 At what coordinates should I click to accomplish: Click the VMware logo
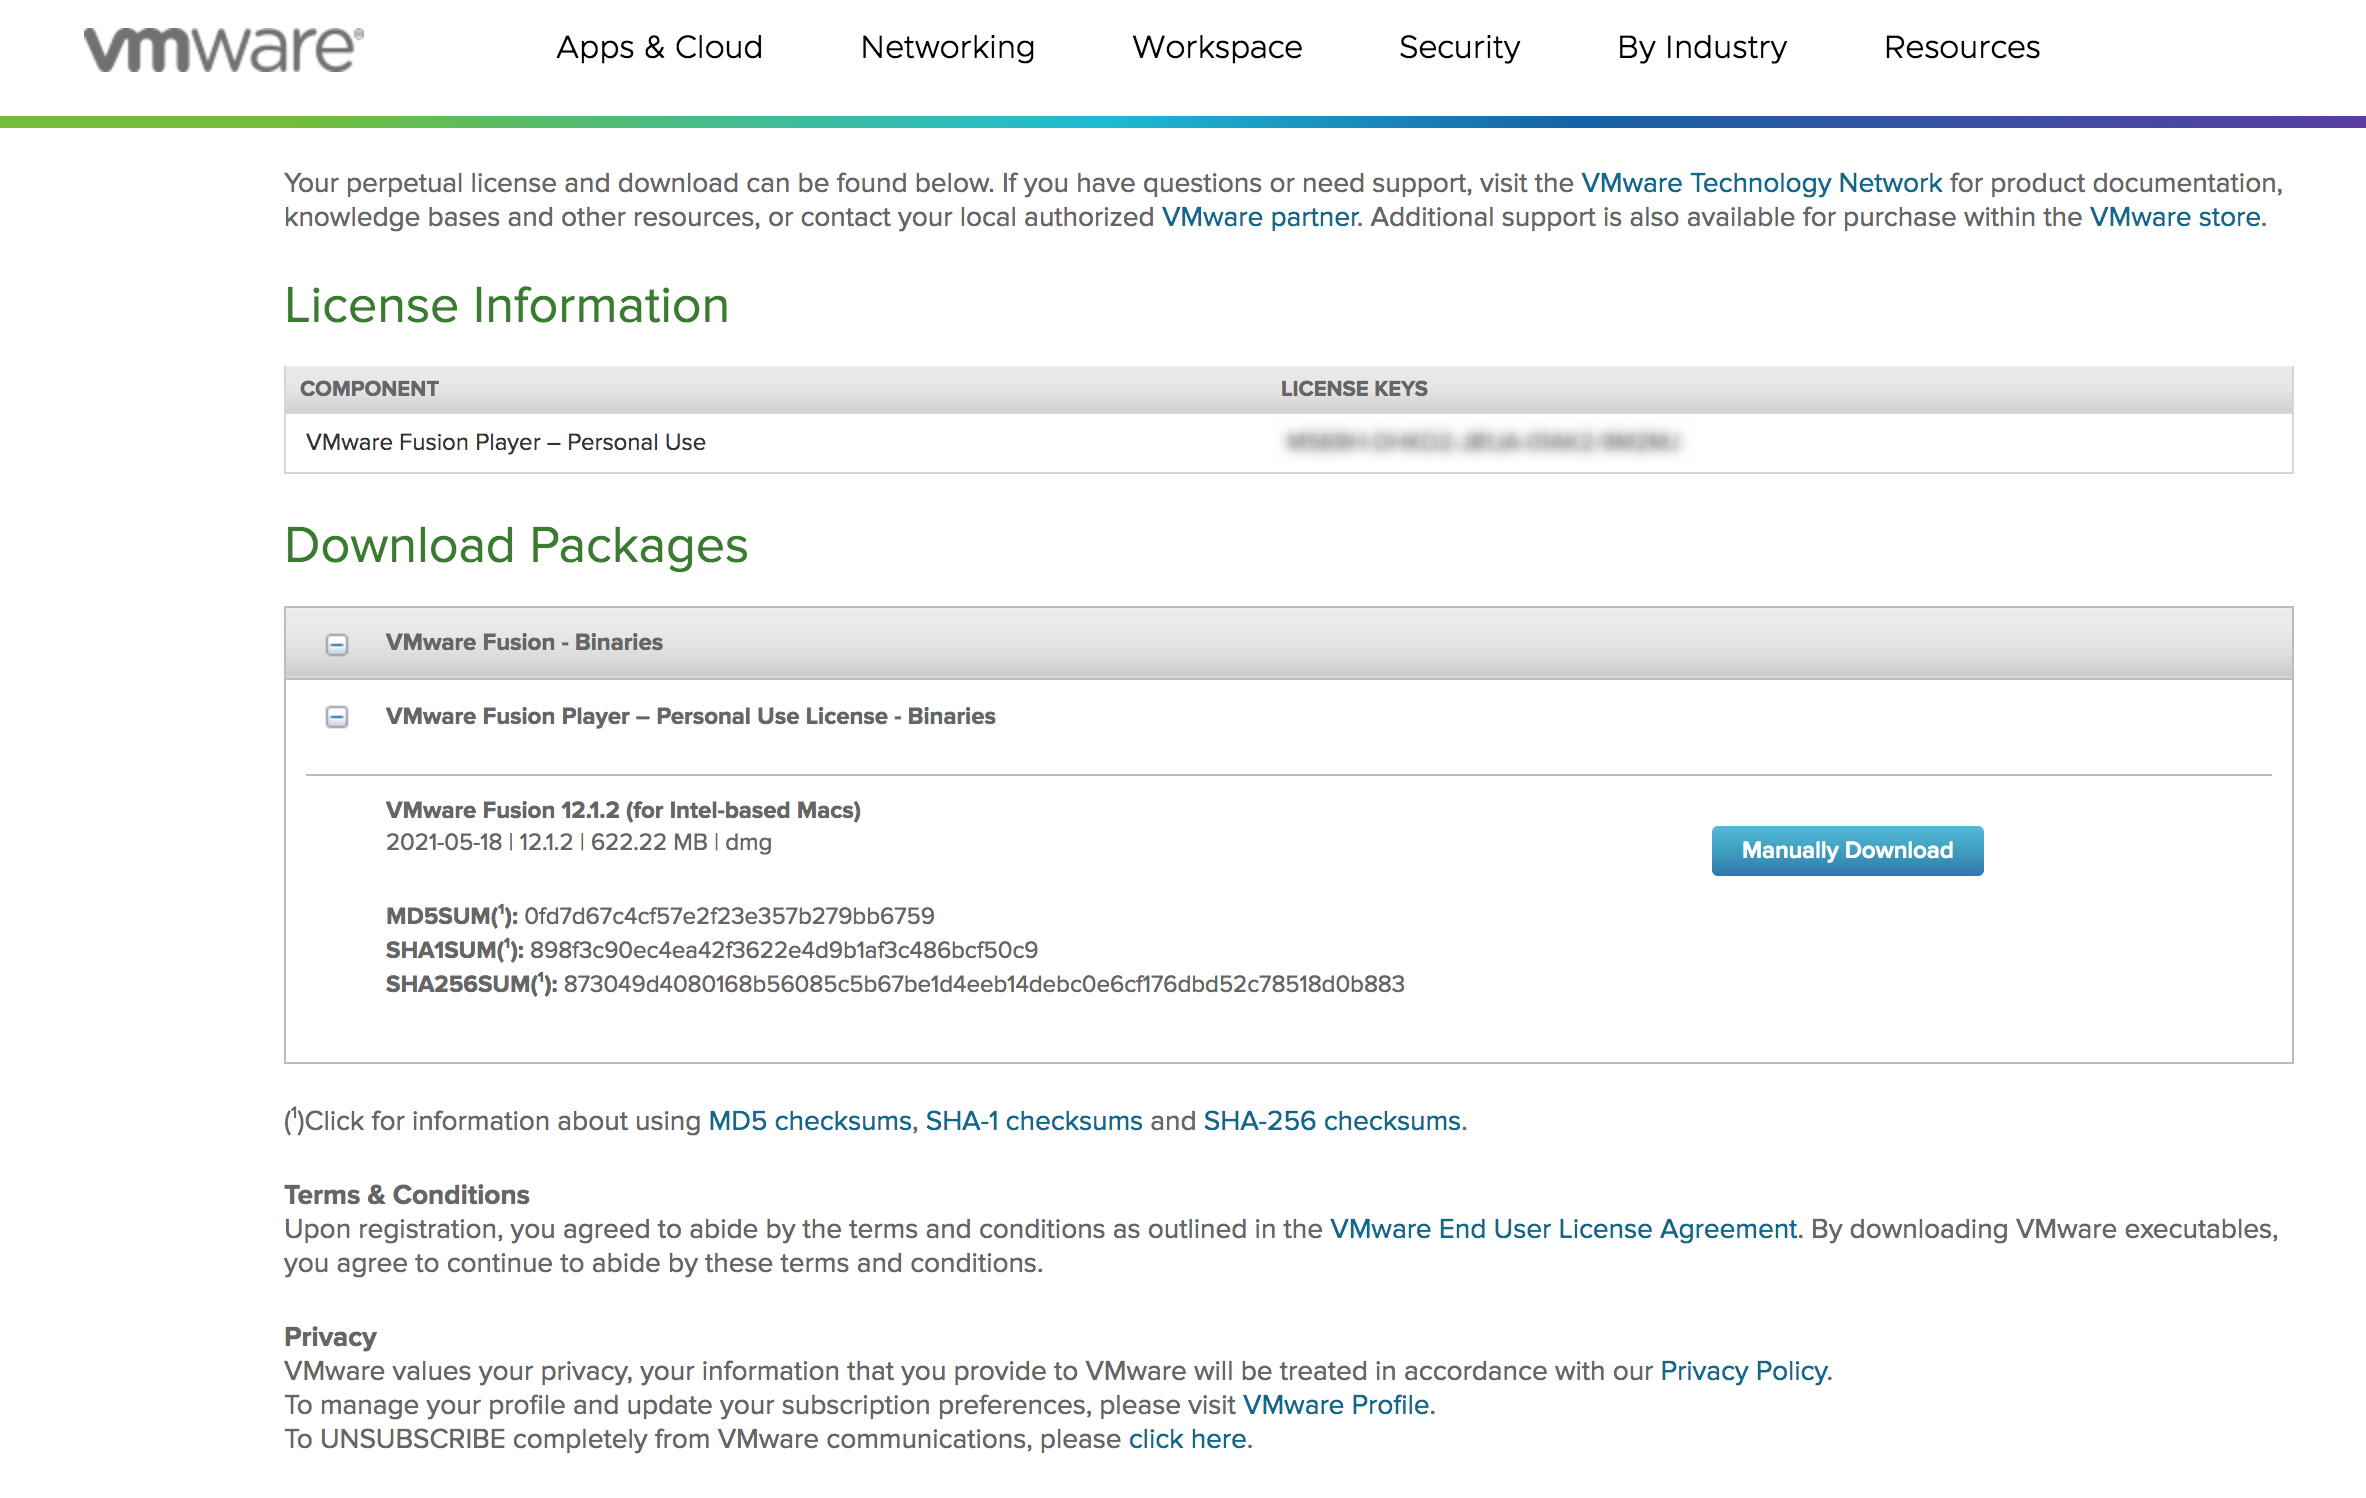coord(224,49)
